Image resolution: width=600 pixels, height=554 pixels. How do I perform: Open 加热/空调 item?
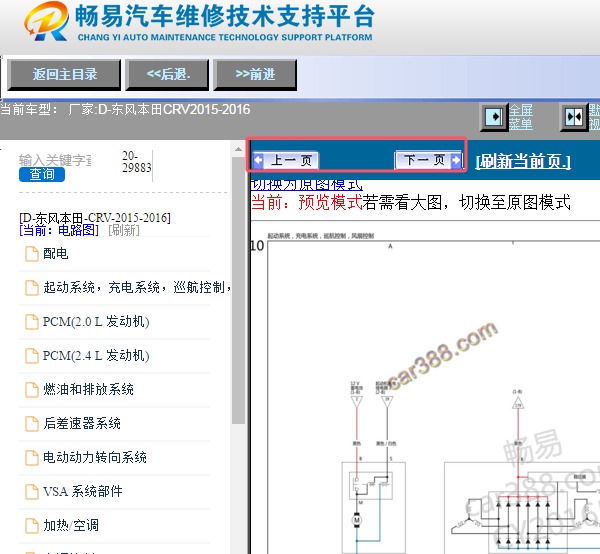[x=71, y=525]
